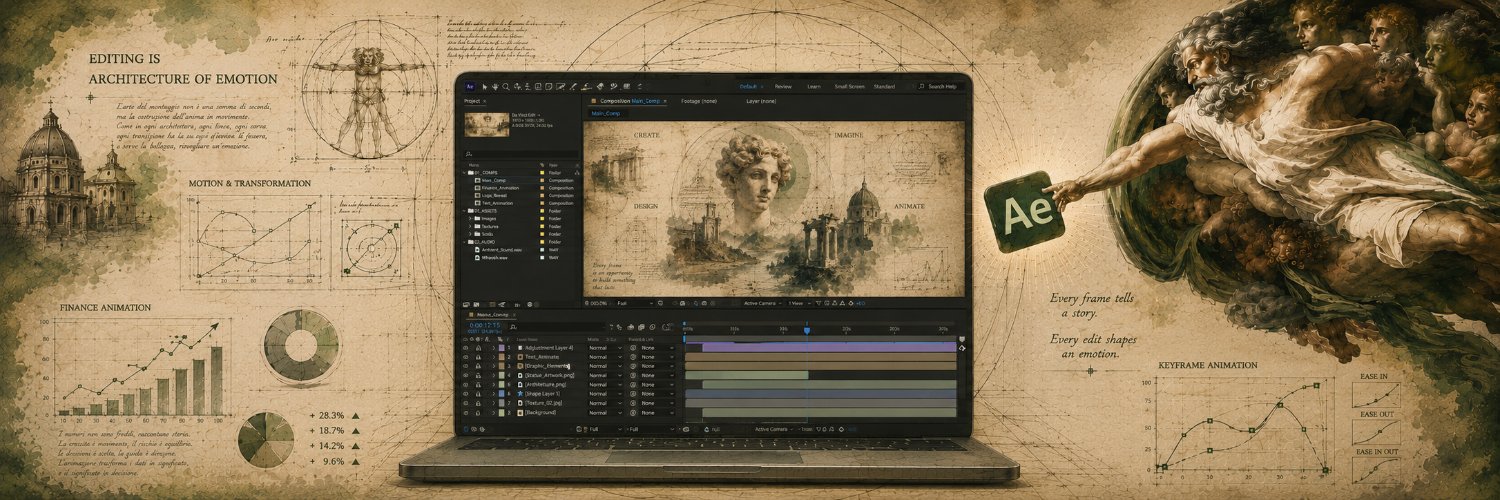Image resolution: width=1500 pixels, height=500 pixels.
Task: Hide the Graphic_Elements layer
Action: pos(465,366)
